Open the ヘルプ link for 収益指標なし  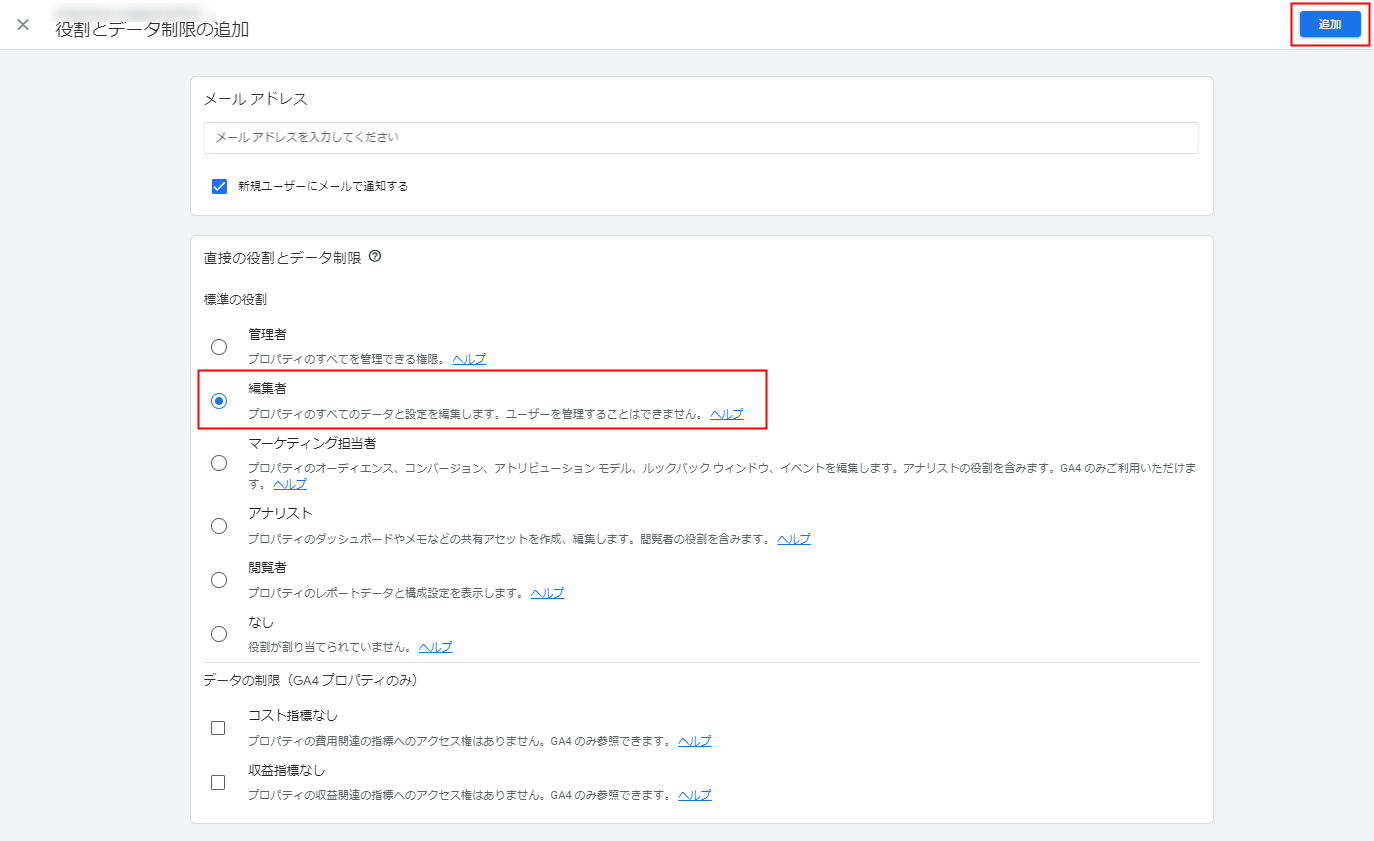695,796
